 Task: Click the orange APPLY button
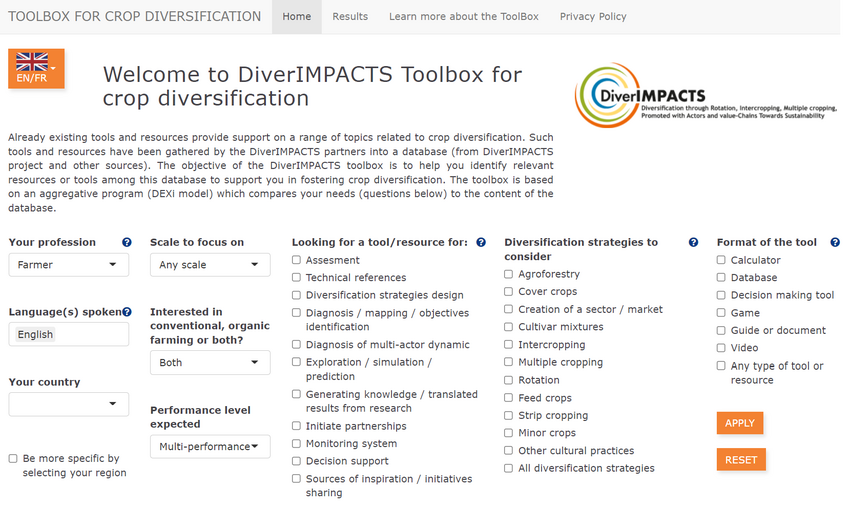[x=740, y=423]
